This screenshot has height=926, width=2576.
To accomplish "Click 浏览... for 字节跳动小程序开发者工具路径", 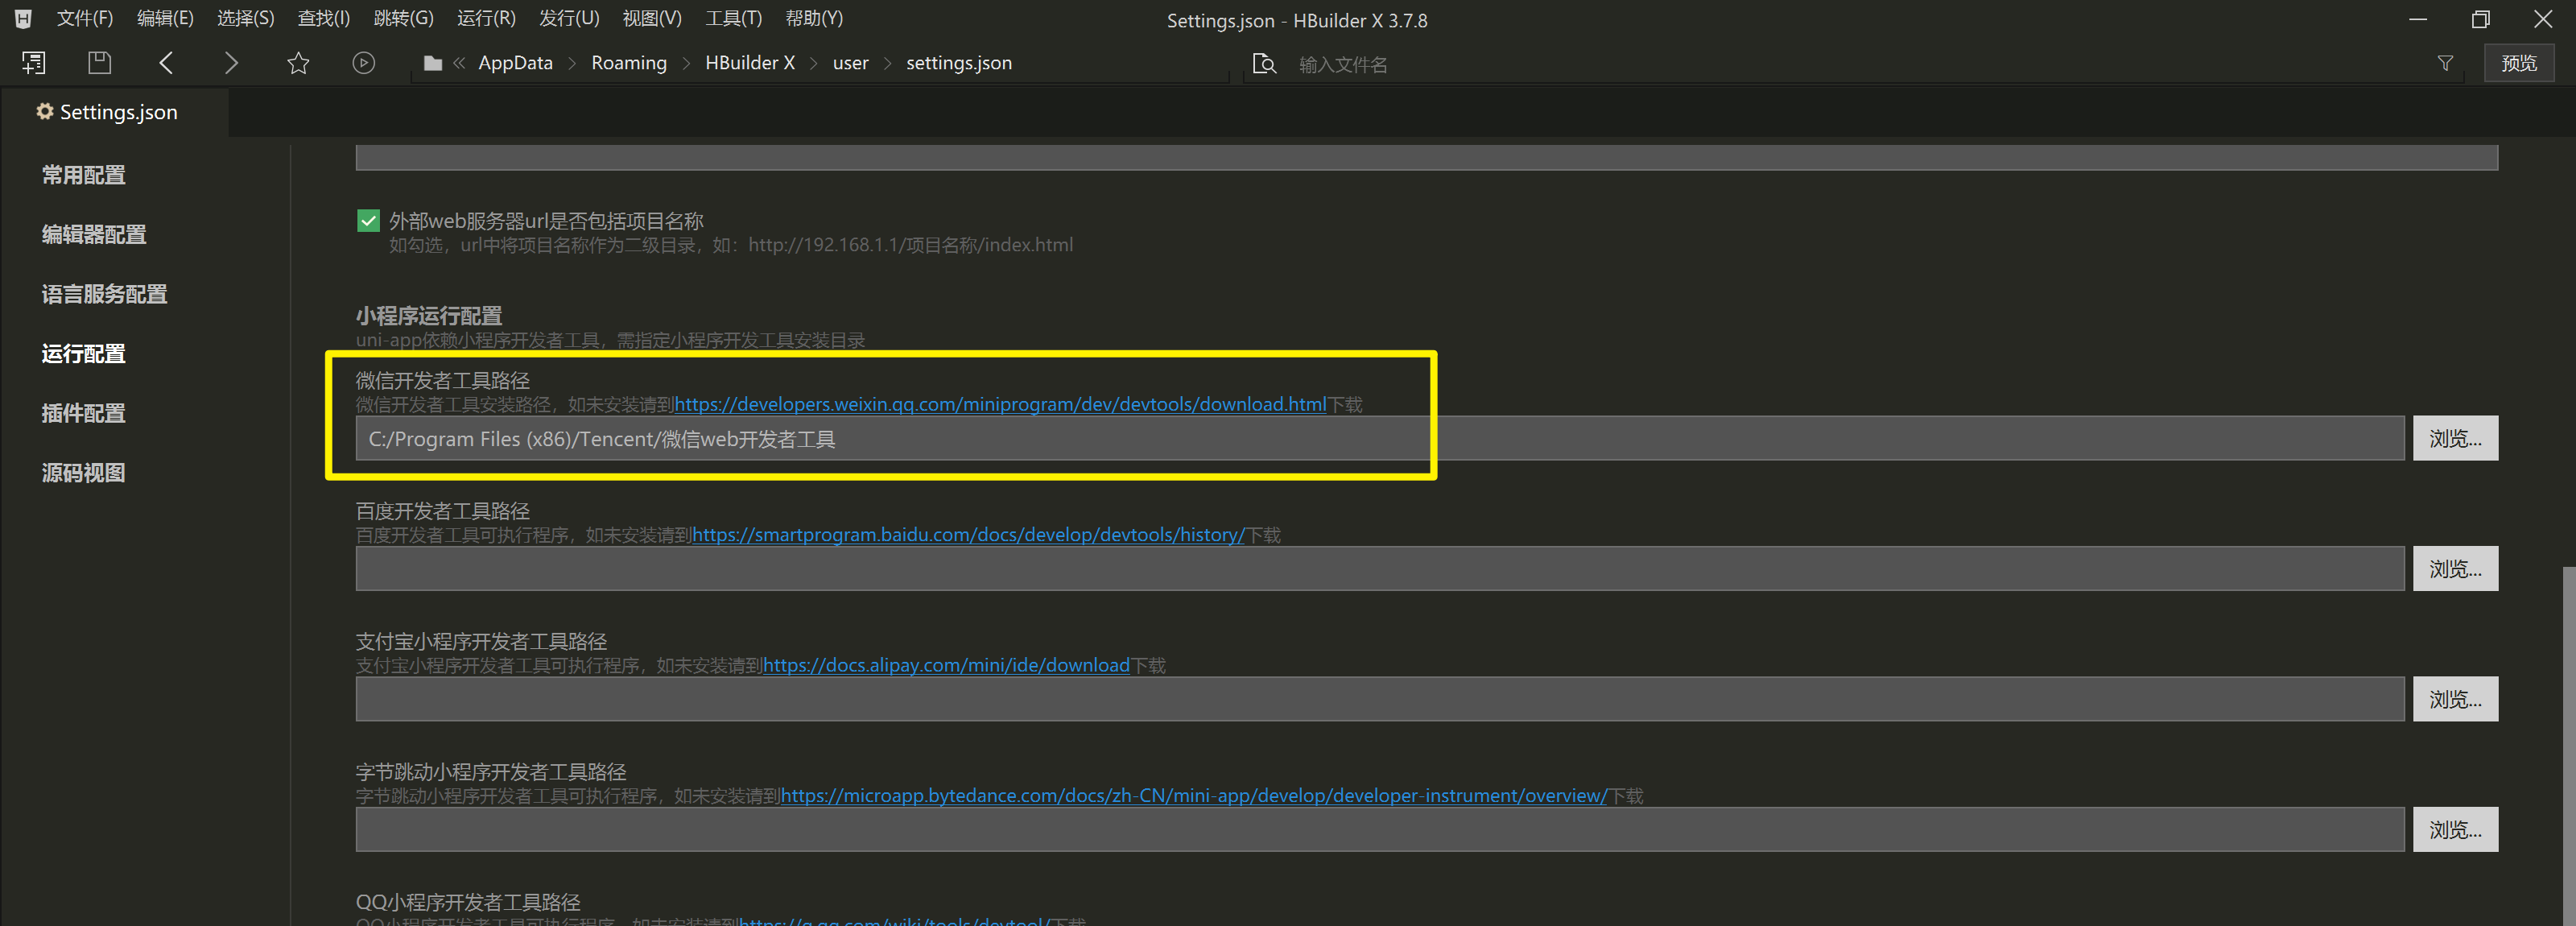I will 2455,830.
